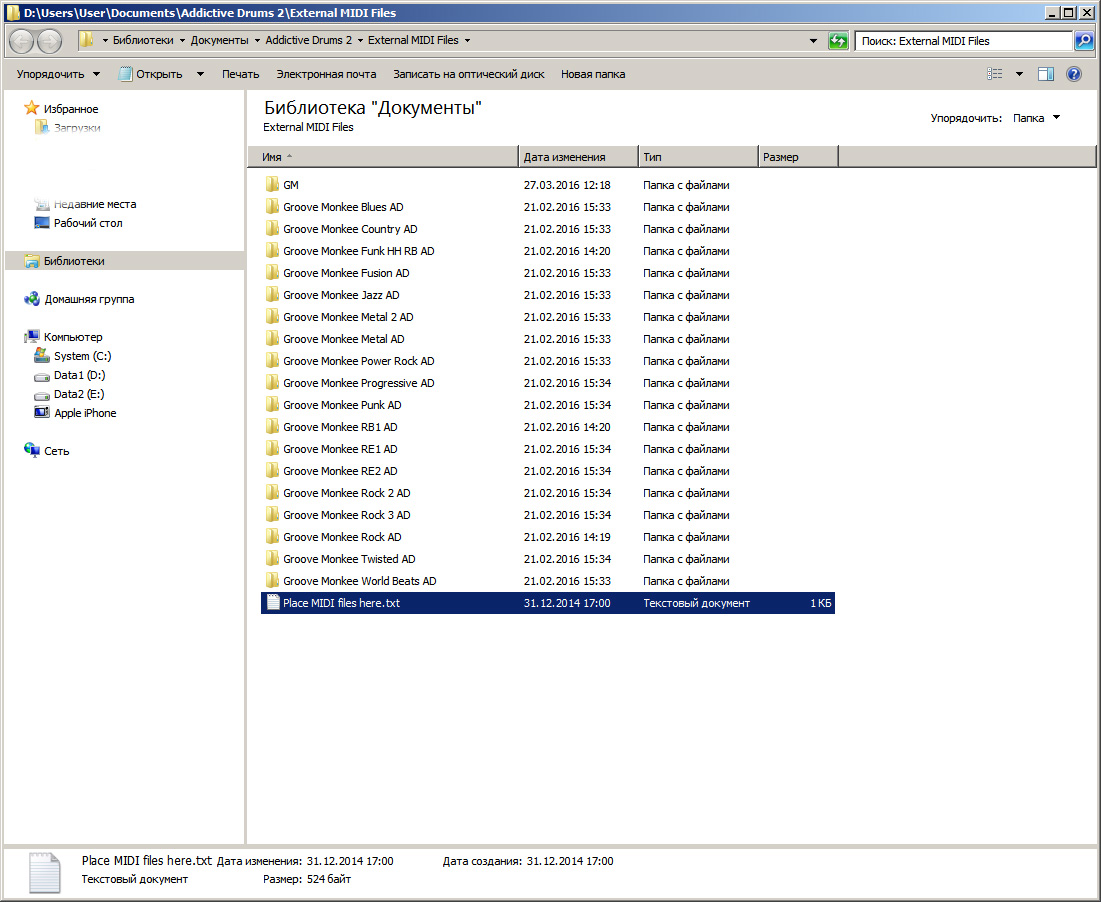Click the Homegroup icon in sidebar
The height and width of the screenshot is (902, 1101).
tap(32, 299)
